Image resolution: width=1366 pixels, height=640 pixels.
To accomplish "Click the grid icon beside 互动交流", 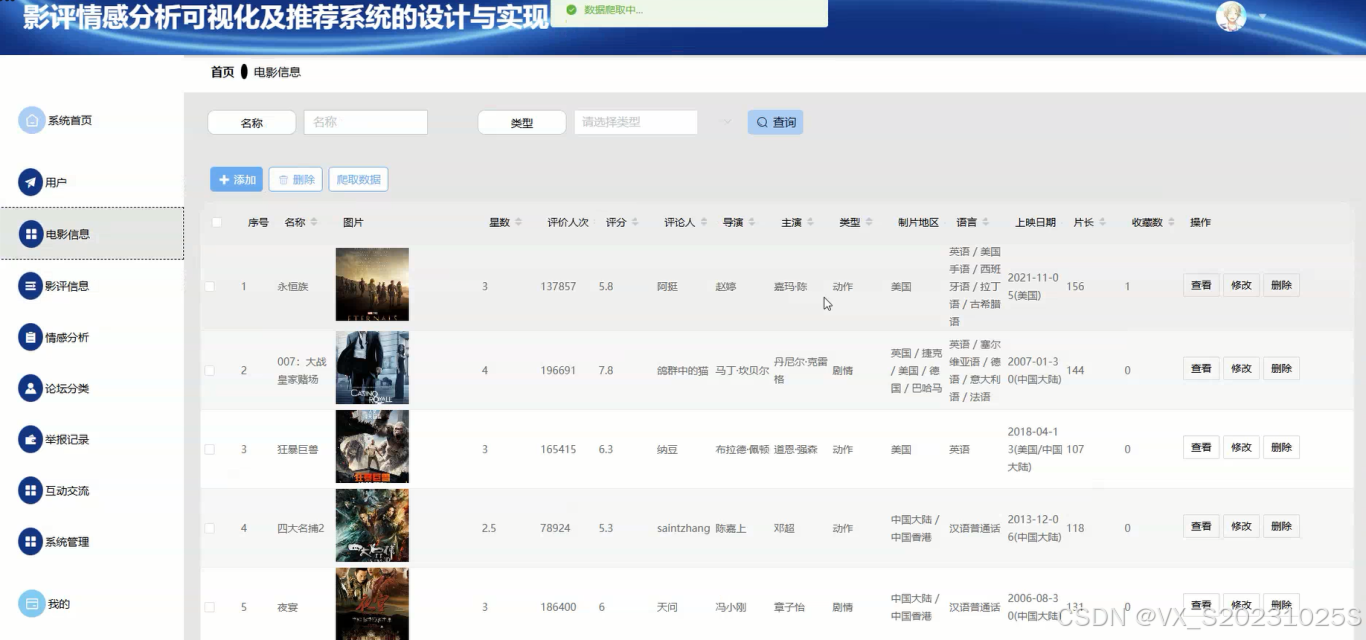I will tap(31, 490).
